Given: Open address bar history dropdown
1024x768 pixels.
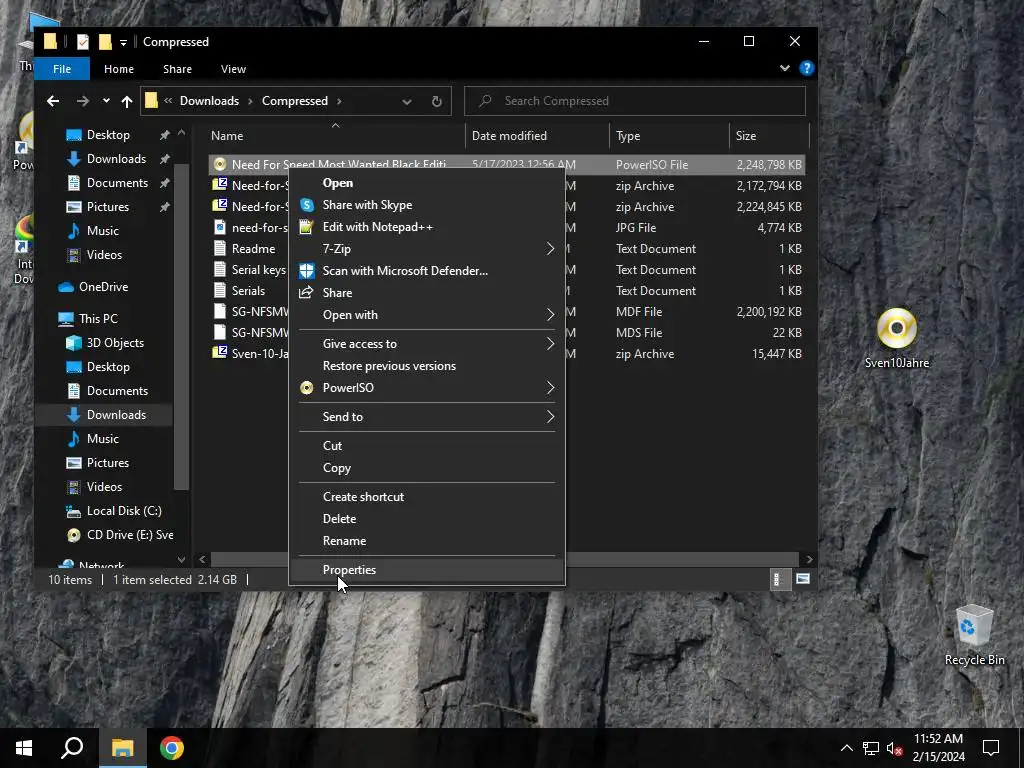Looking at the screenshot, I should pos(407,101).
